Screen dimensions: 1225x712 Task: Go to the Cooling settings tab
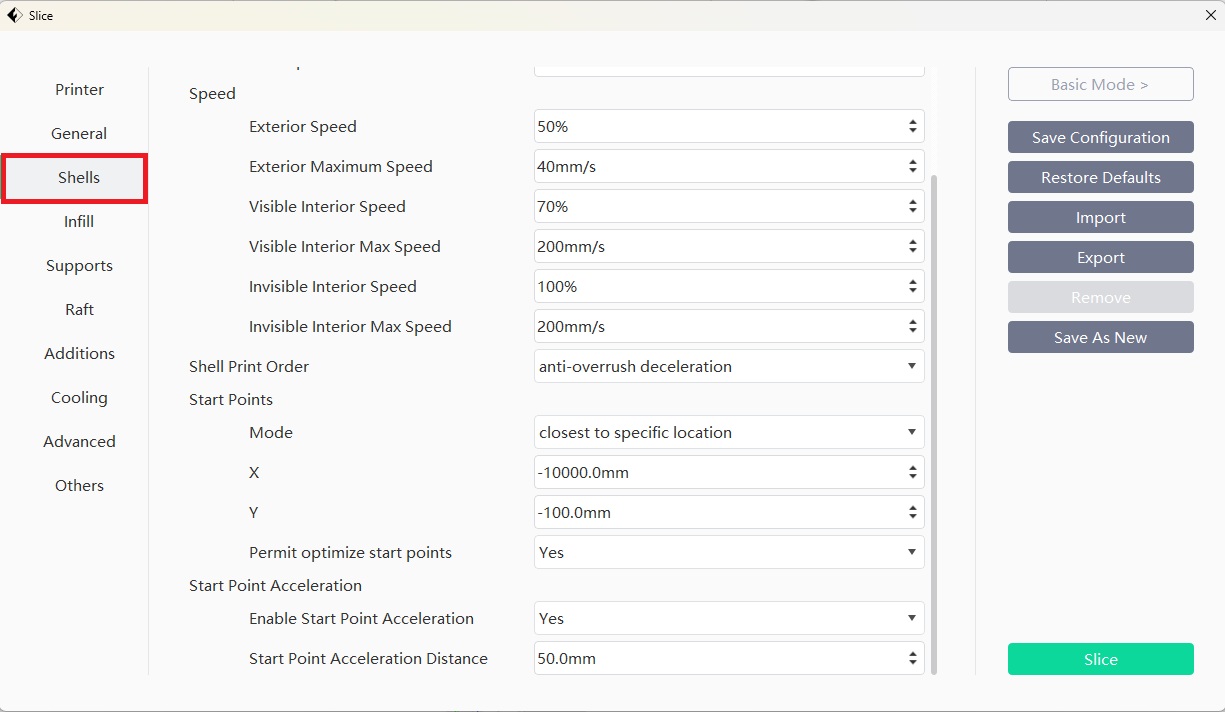coord(79,398)
